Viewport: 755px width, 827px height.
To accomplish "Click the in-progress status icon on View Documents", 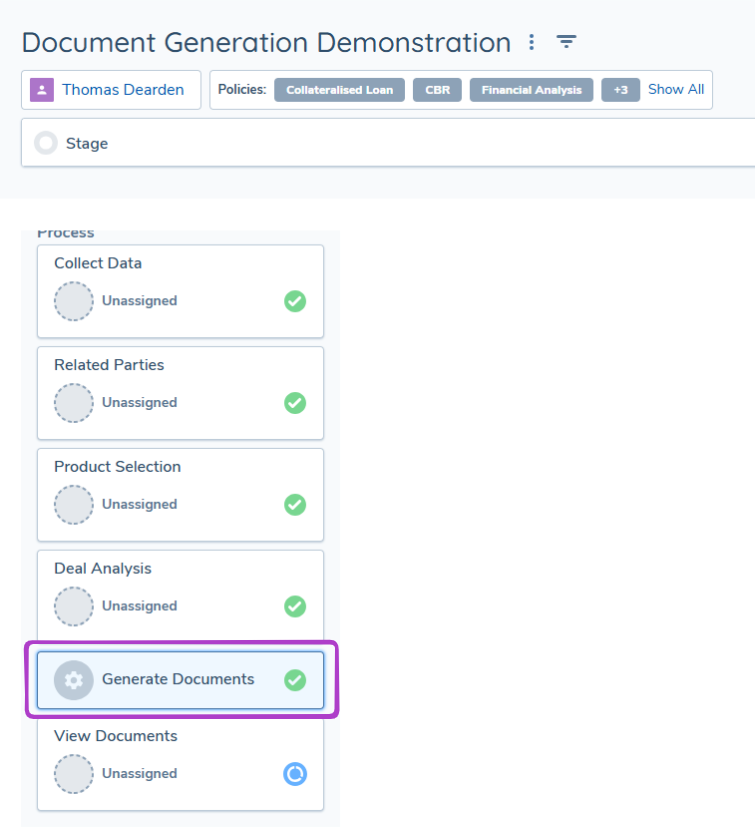I will pyautogui.click(x=295, y=774).
